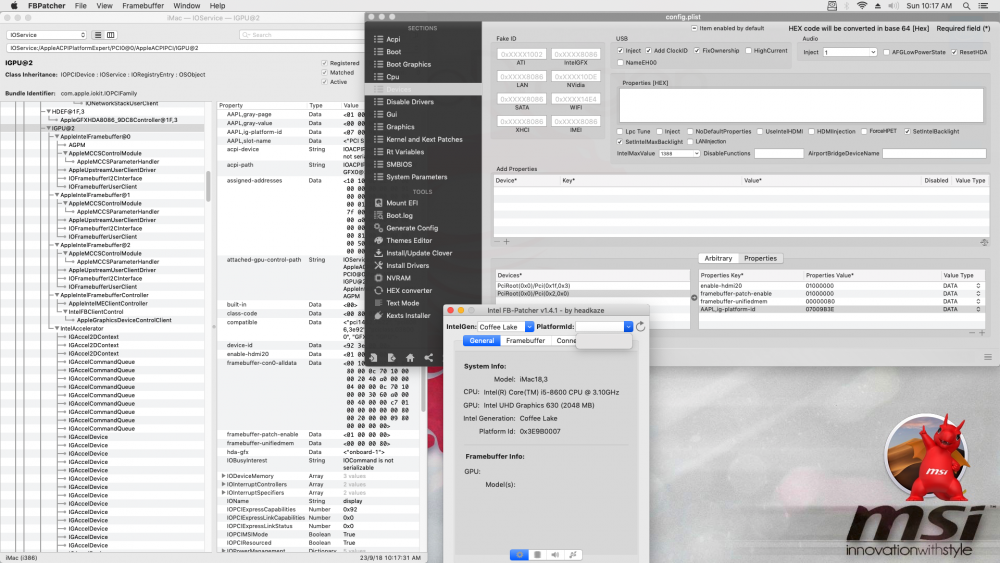Select the second icon in FB-Patcher bottom bar

click(x=537, y=555)
